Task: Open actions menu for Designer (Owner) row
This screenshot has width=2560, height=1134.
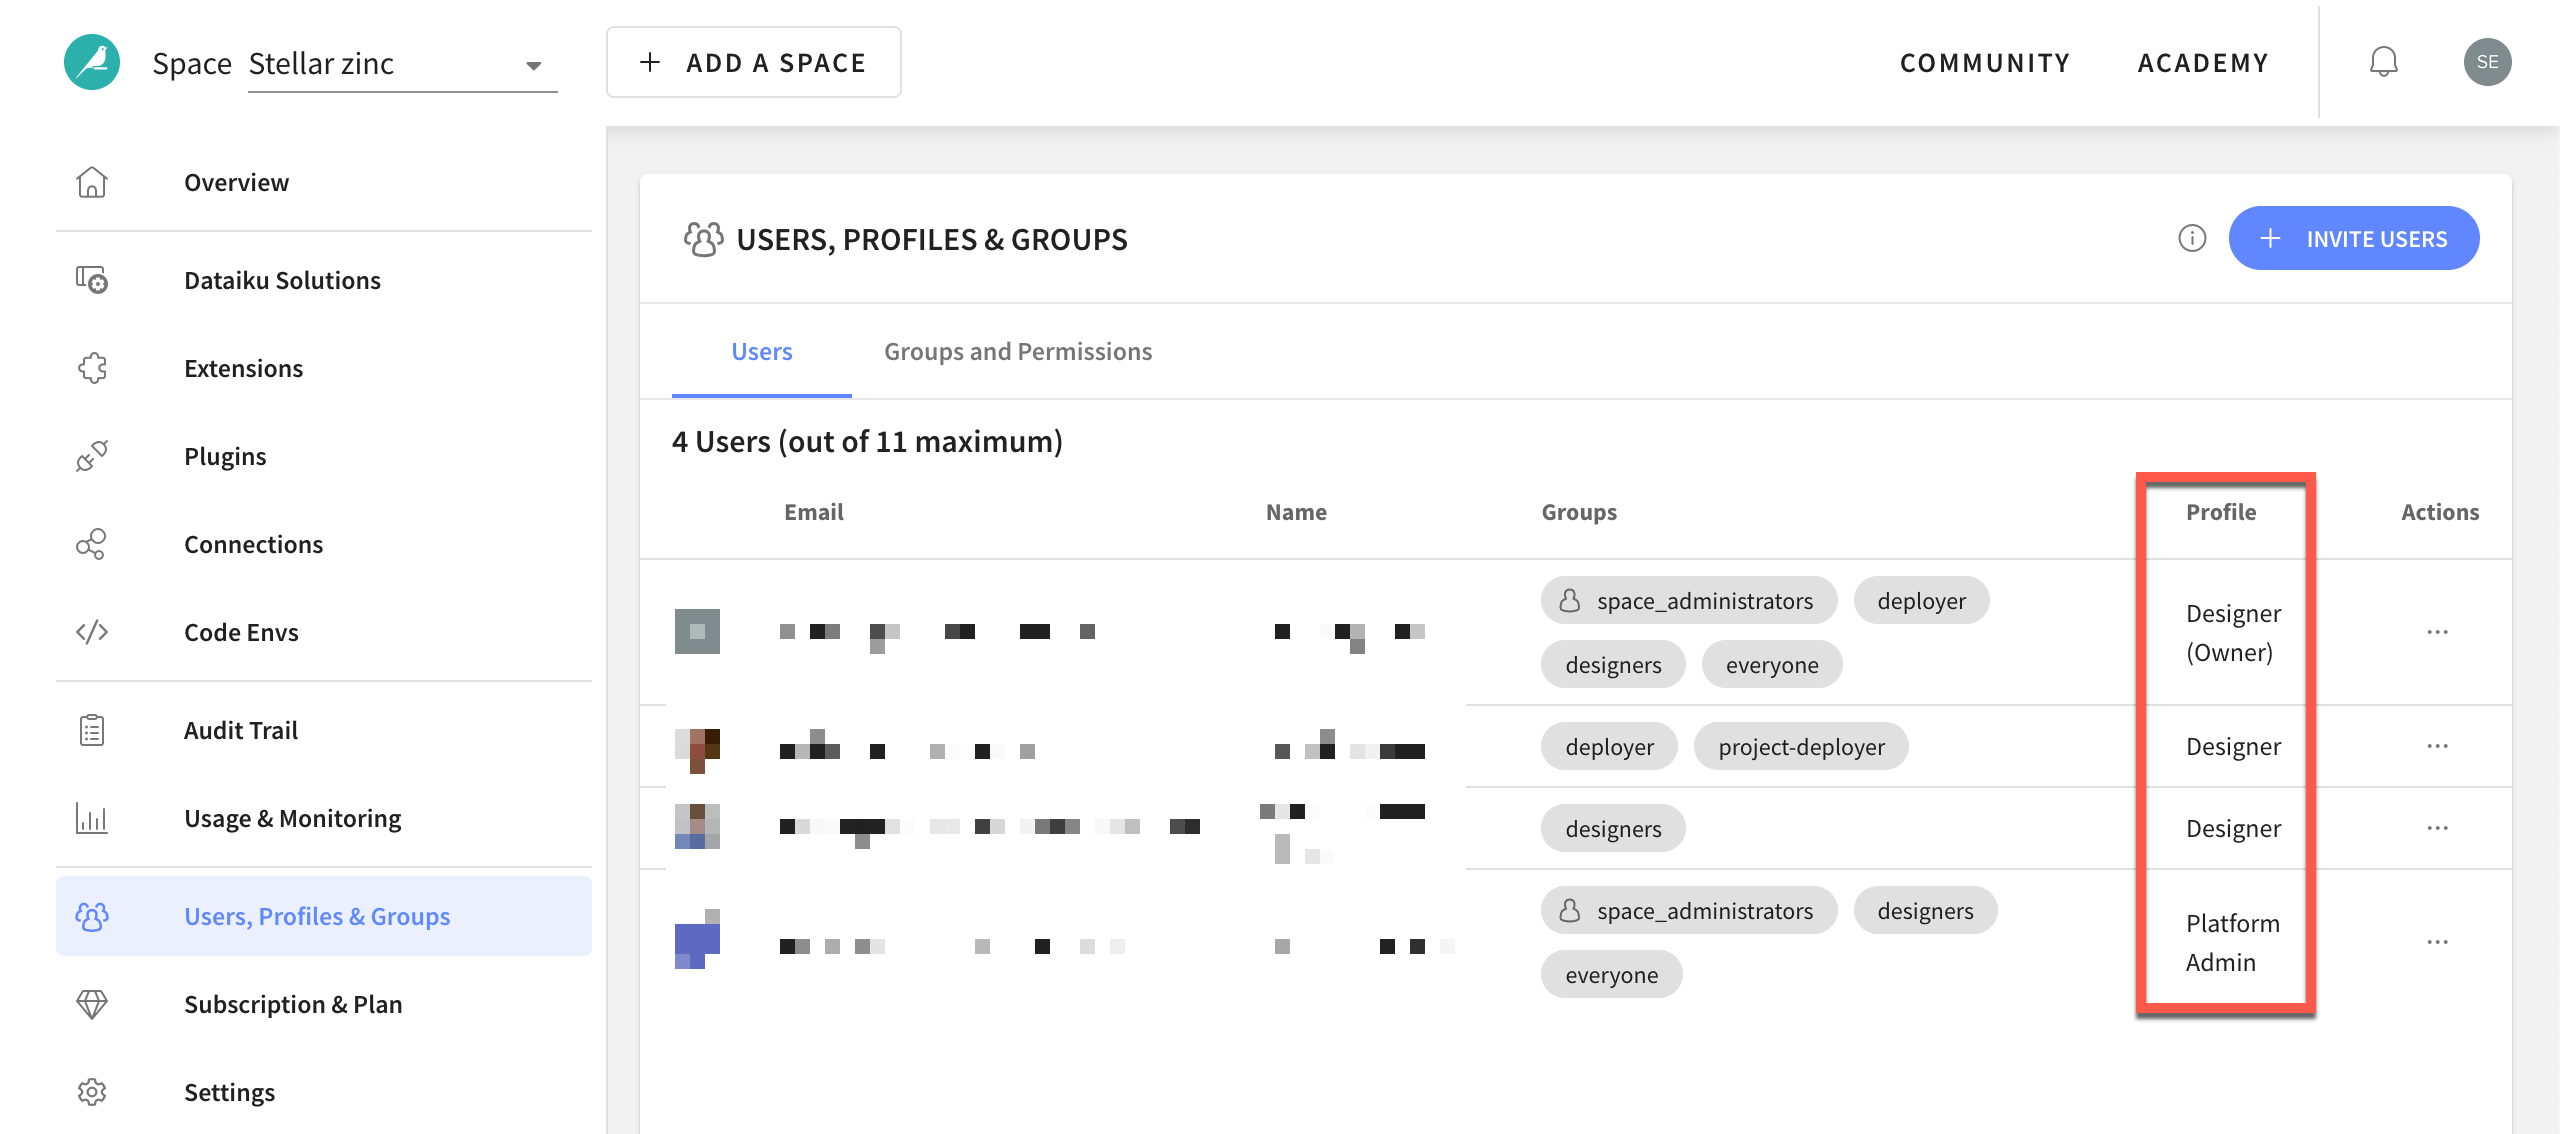Action: point(2438,632)
